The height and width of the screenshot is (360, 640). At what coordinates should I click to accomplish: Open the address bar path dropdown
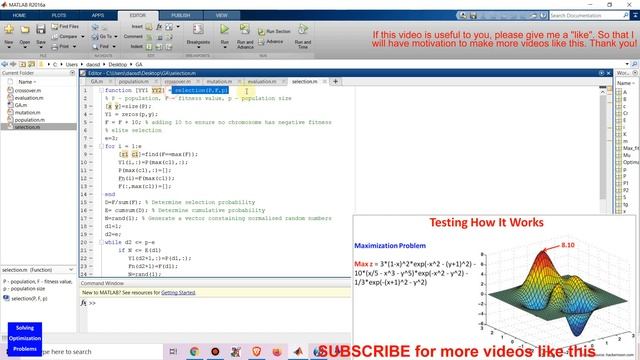pos(627,64)
